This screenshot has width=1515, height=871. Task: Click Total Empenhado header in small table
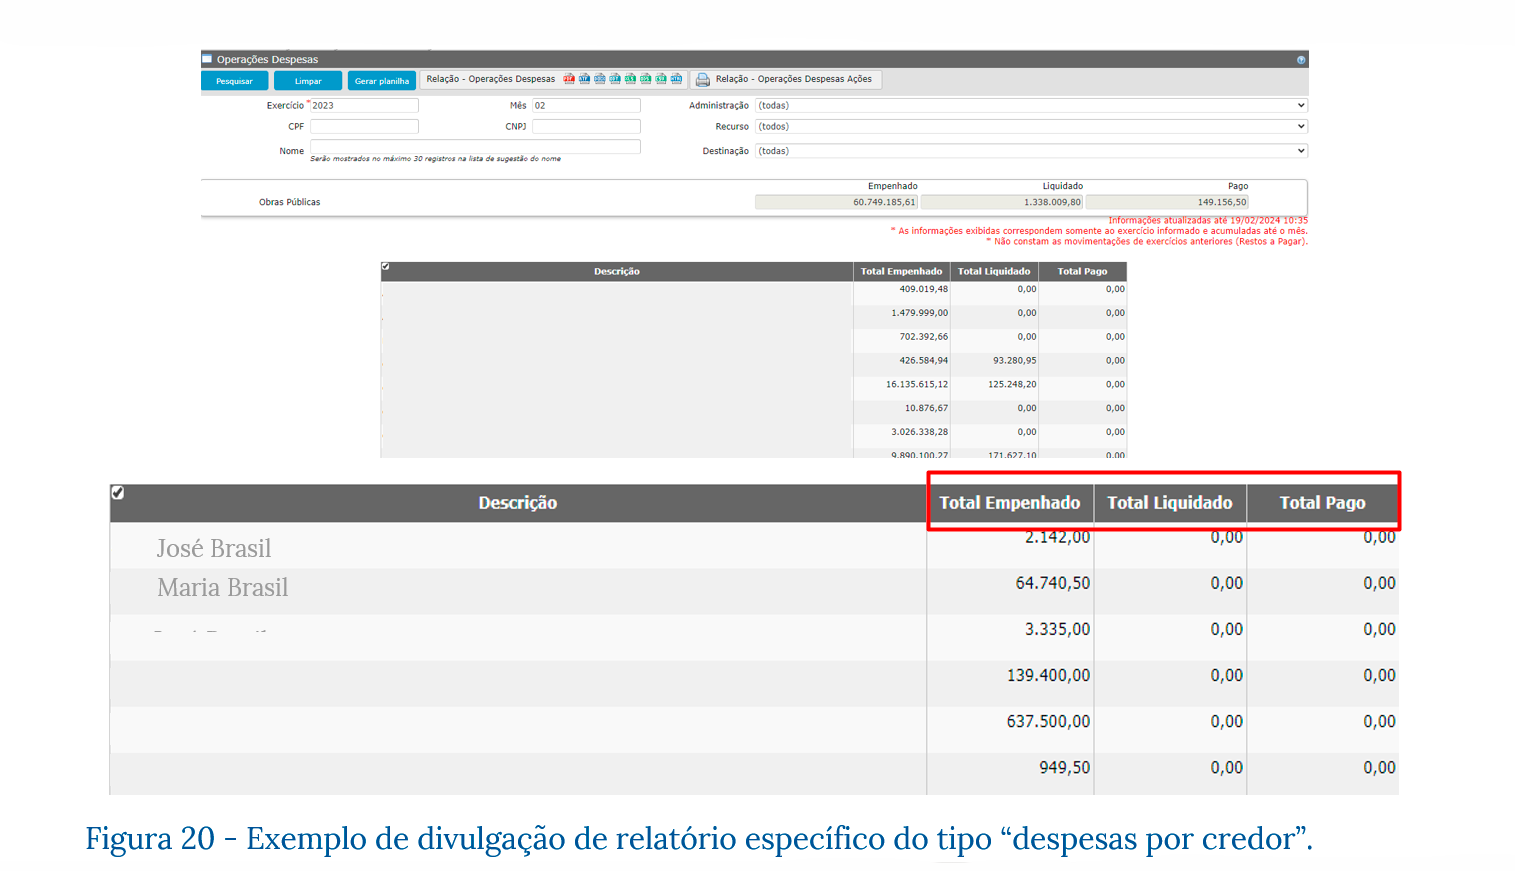coord(901,271)
